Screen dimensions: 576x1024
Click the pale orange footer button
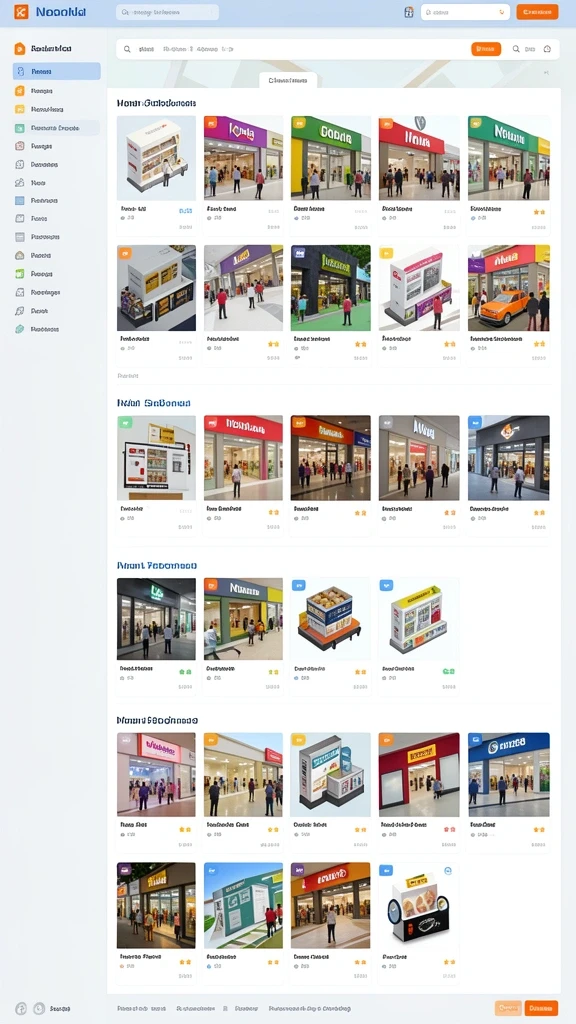click(x=508, y=1008)
